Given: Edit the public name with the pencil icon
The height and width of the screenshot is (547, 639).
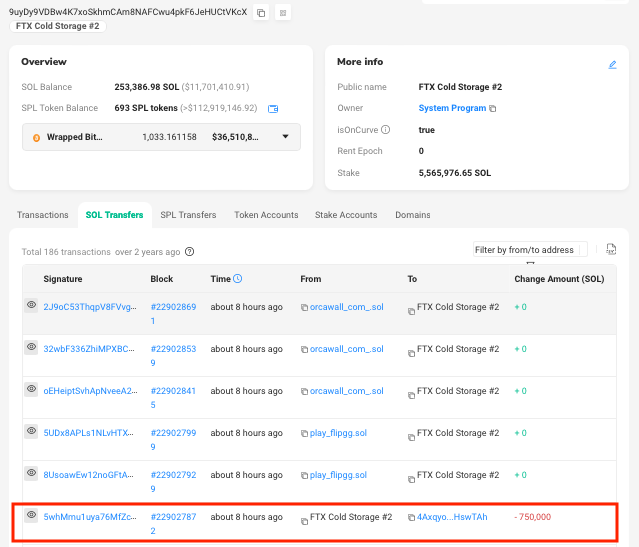Looking at the screenshot, I should (612, 64).
